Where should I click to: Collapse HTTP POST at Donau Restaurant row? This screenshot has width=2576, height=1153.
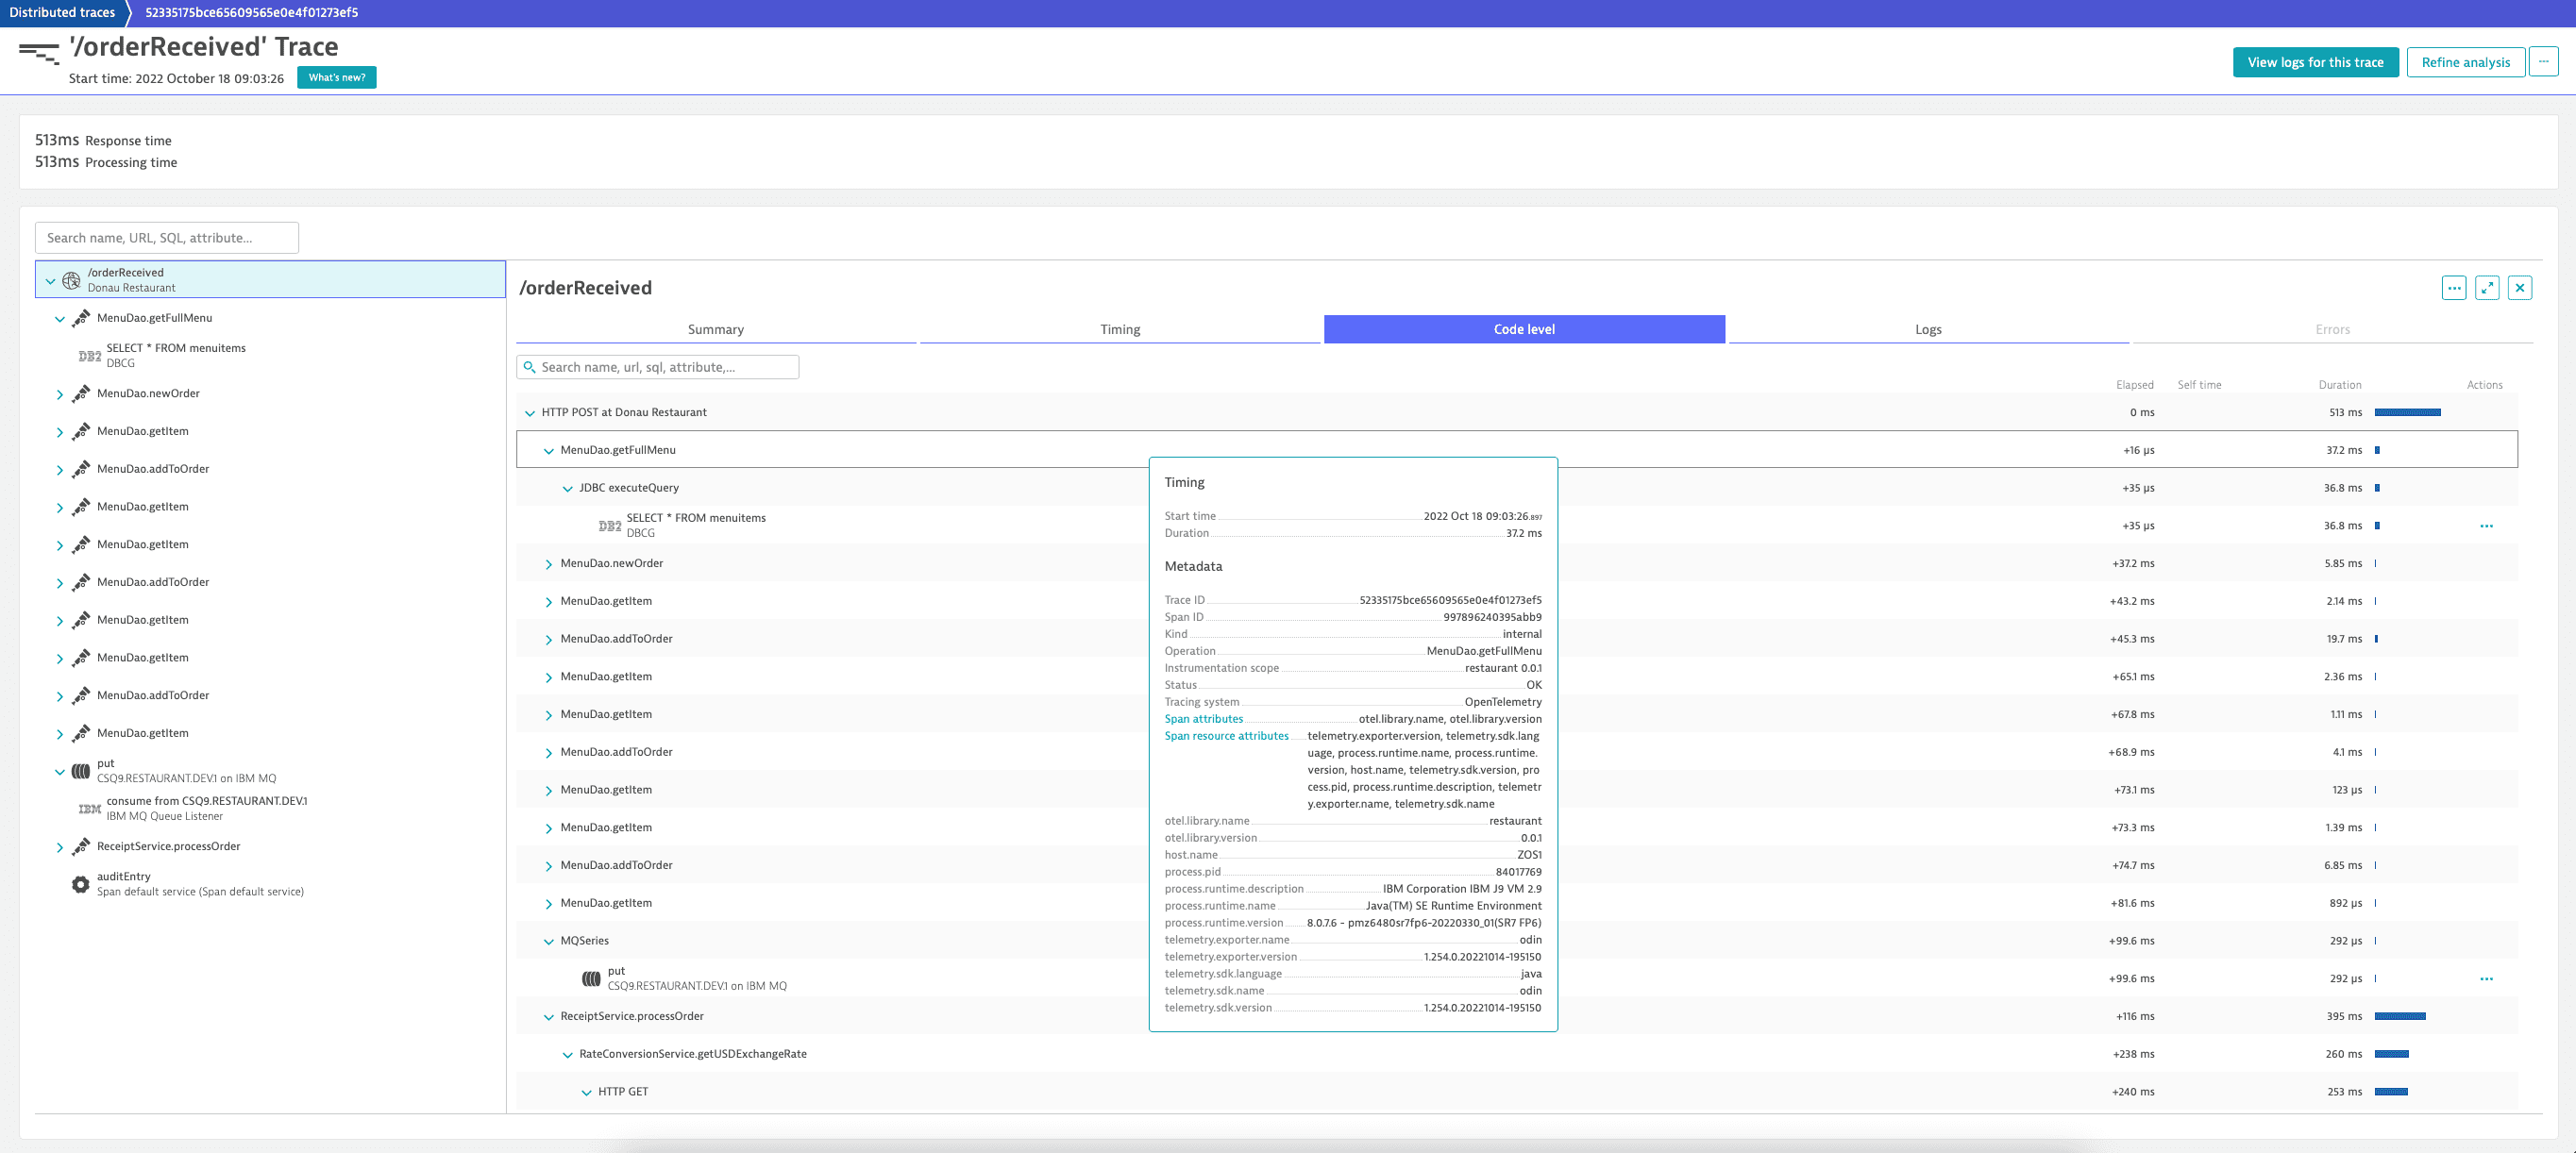click(x=530, y=413)
